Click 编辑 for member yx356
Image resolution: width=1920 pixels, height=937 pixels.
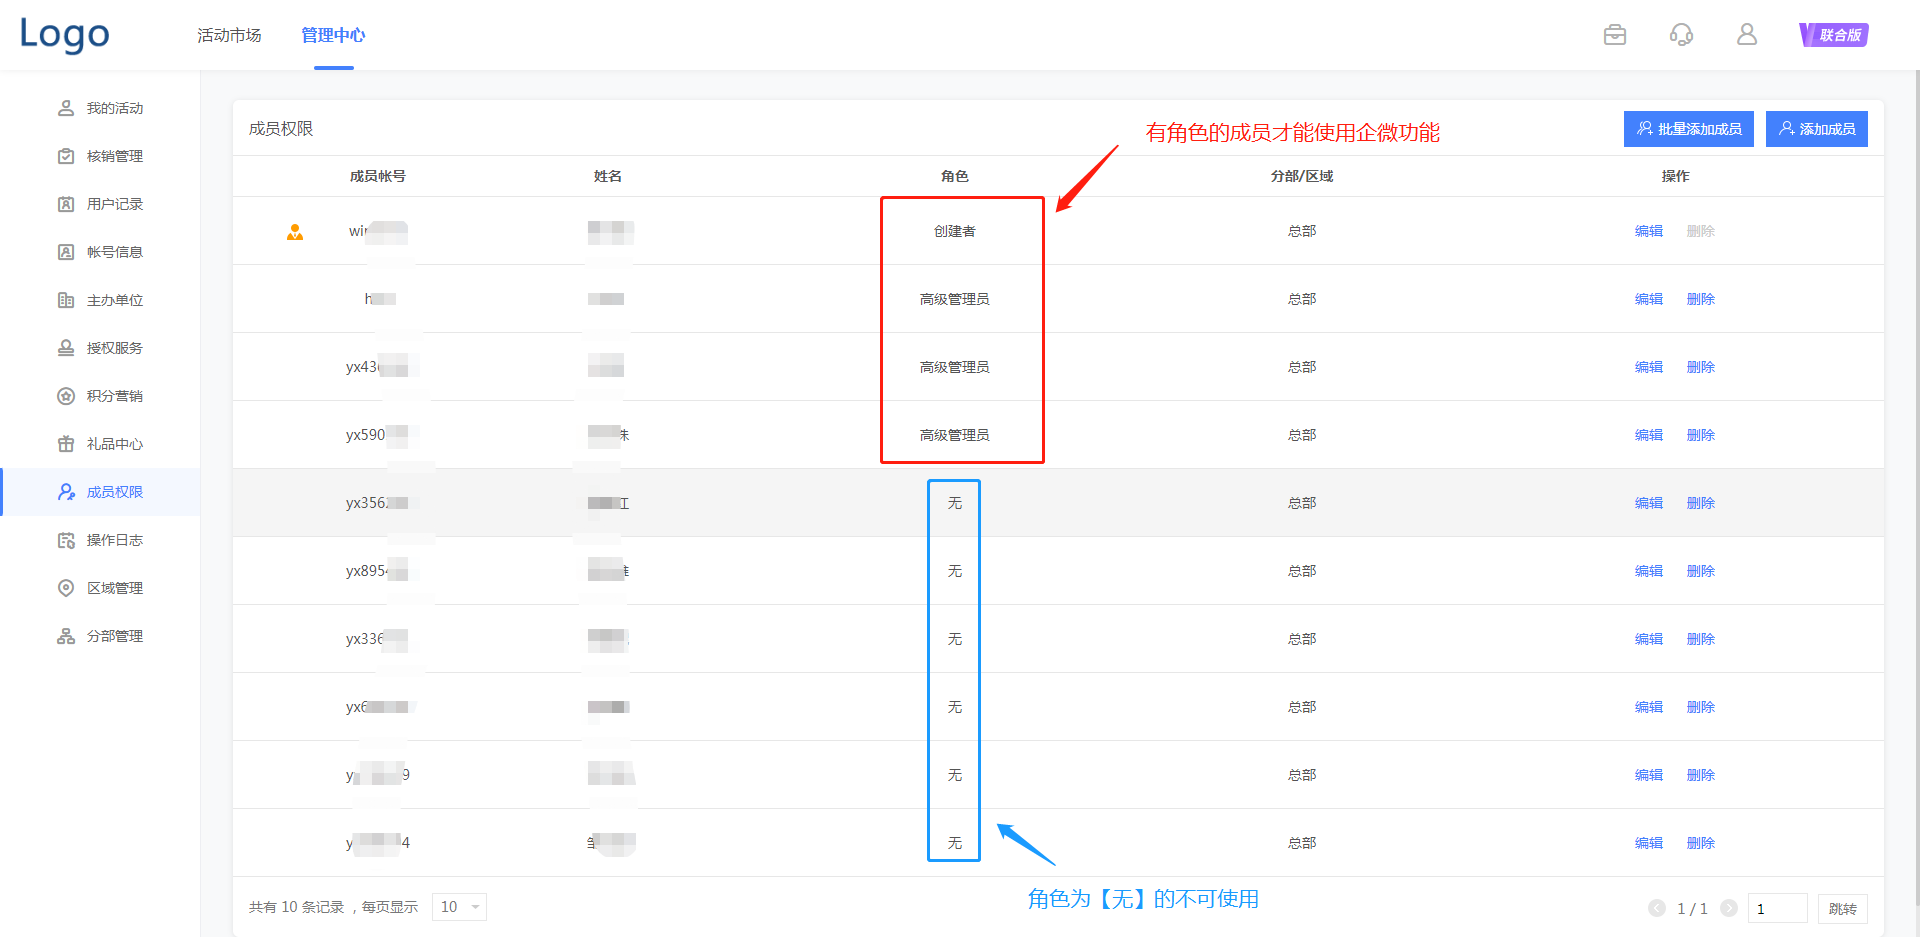(1649, 503)
